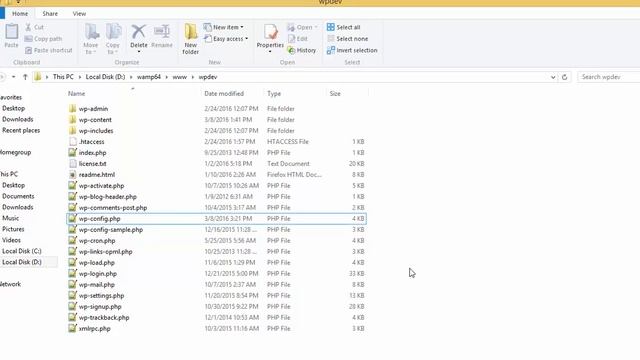The image size is (640, 360).
Task: Create a New folder
Action: [x=191, y=39]
